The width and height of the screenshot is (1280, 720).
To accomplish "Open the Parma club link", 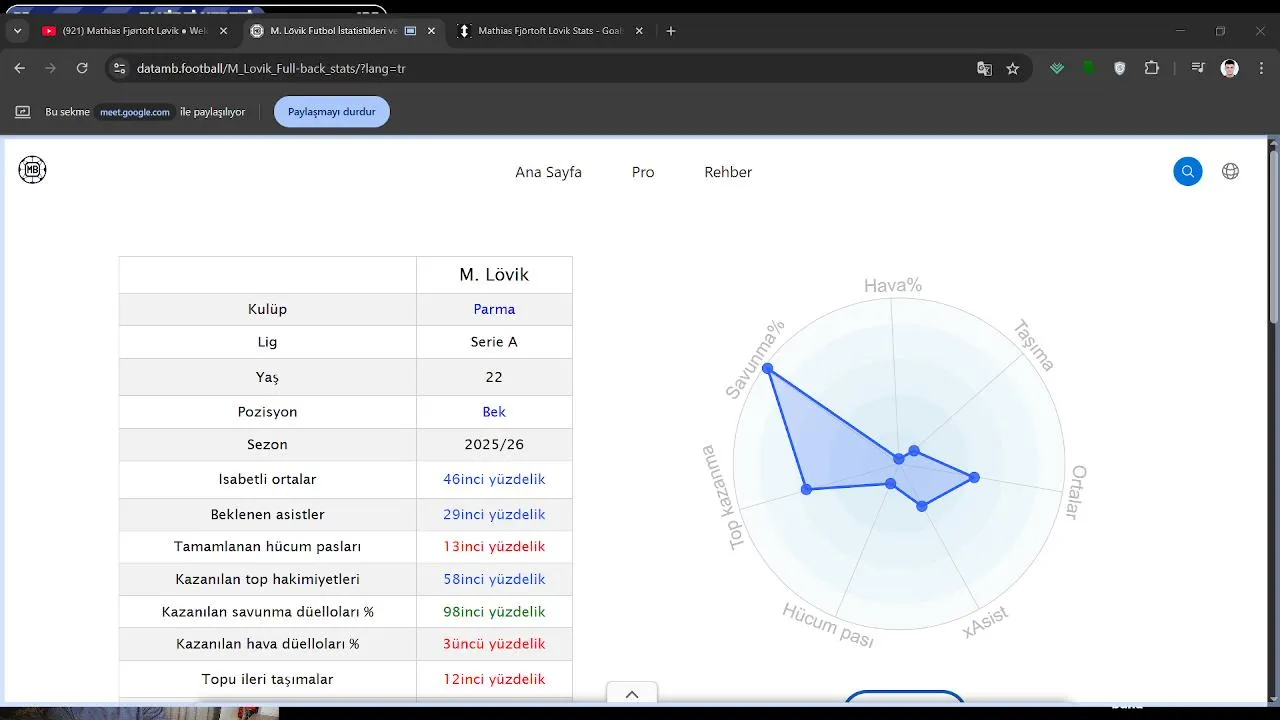I will click(494, 309).
